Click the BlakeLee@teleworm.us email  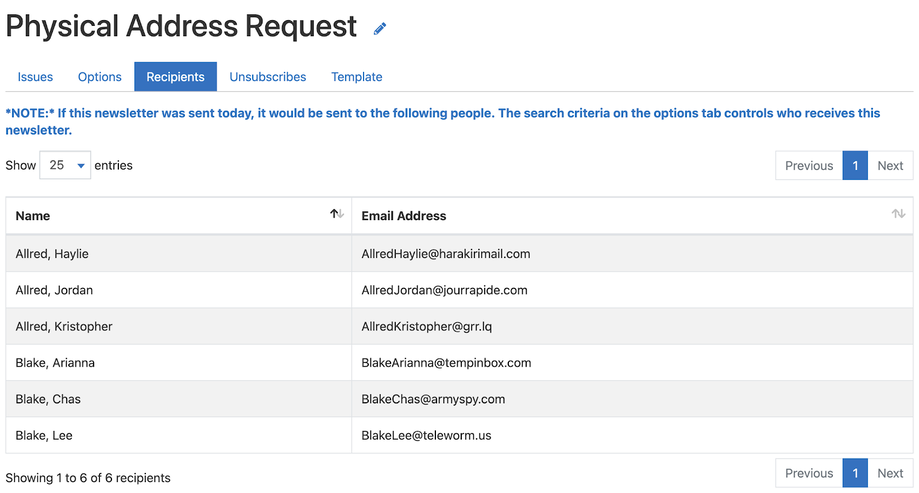coord(426,436)
